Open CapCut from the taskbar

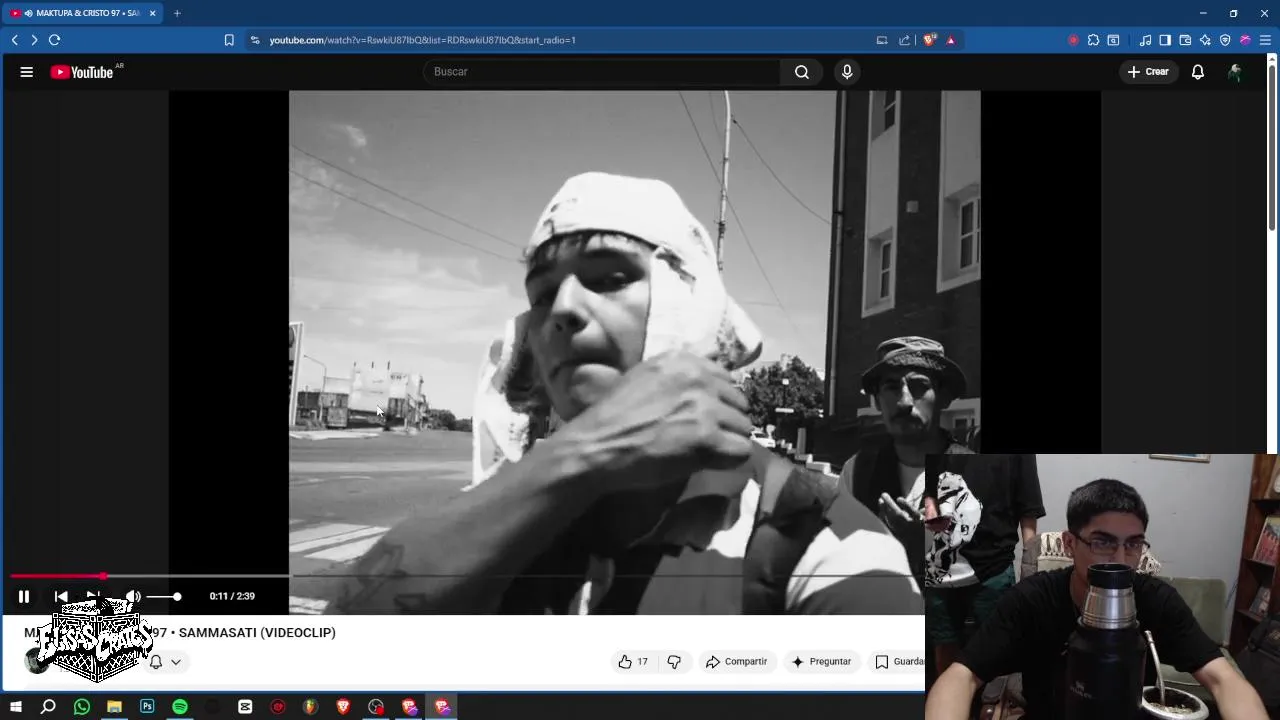(245, 707)
